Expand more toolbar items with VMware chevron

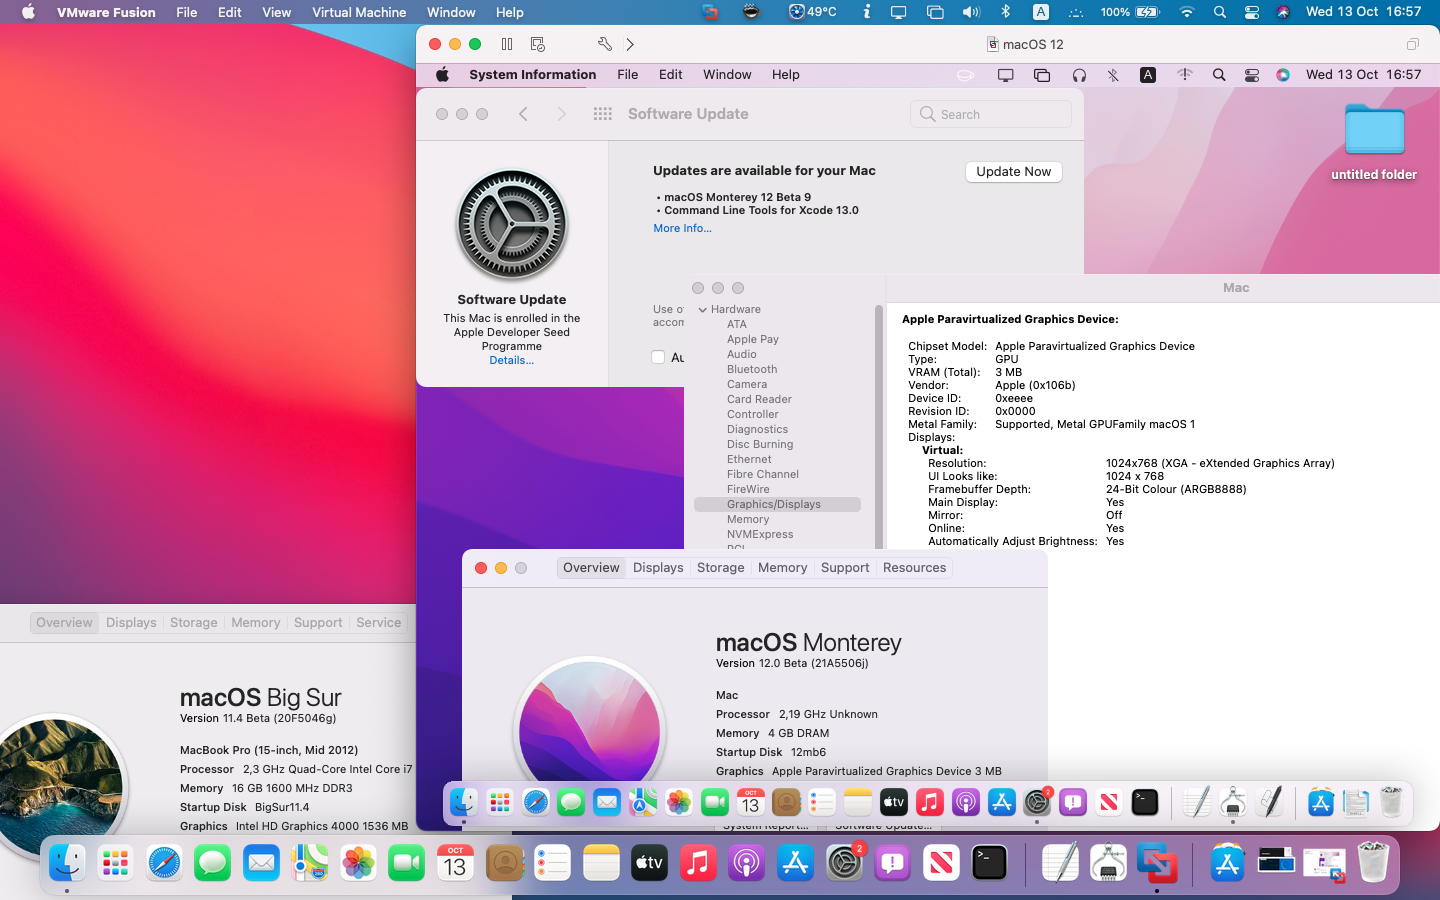pyautogui.click(x=630, y=44)
